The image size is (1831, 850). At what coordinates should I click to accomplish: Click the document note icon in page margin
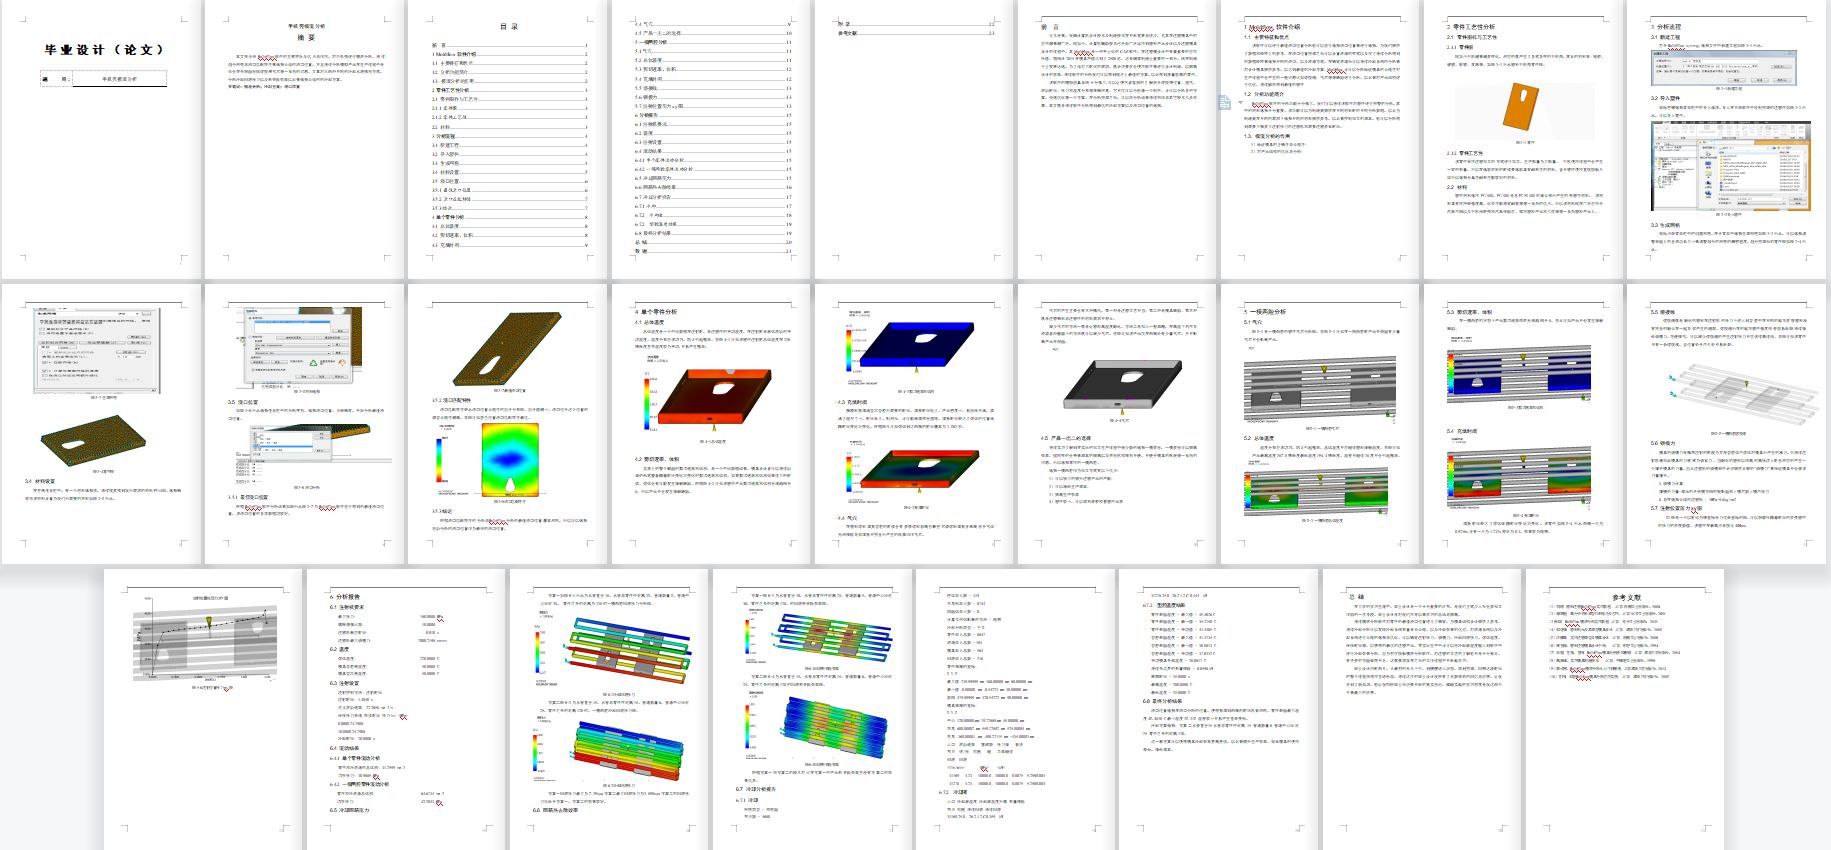point(1225,102)
